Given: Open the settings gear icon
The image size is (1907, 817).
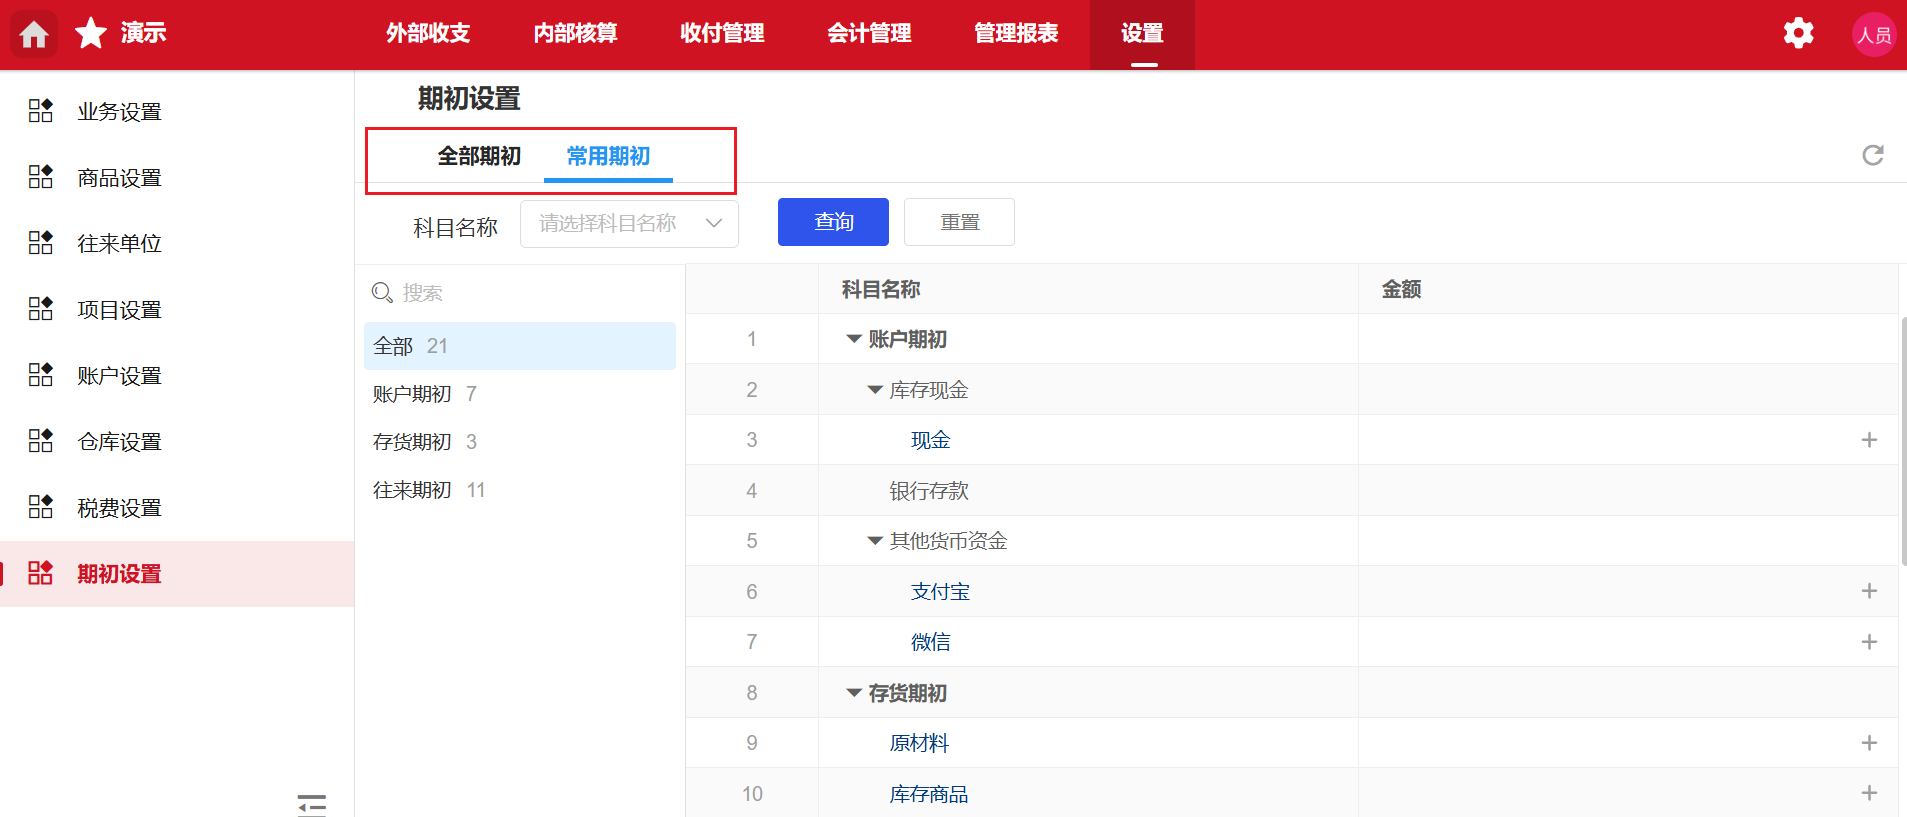Looking at the screenshot, I should [1798, 33].
